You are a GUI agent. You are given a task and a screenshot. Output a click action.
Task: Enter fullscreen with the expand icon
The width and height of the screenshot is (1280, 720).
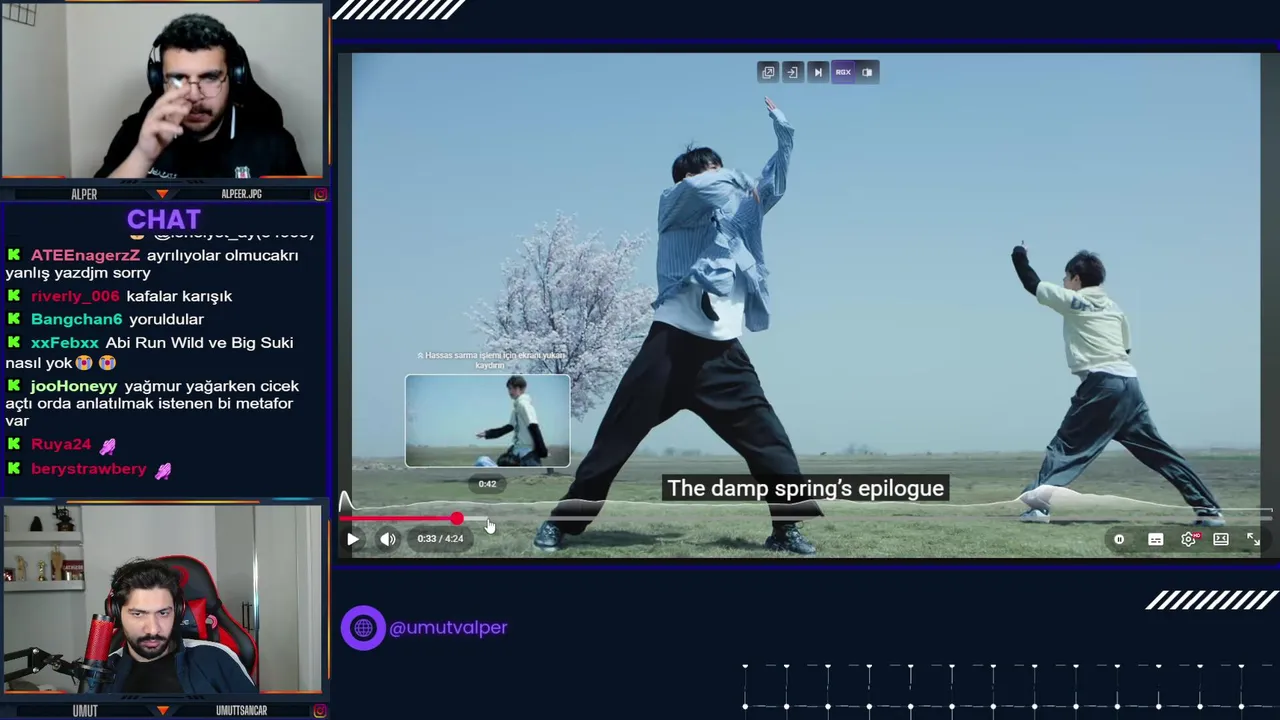[1253, 539]
